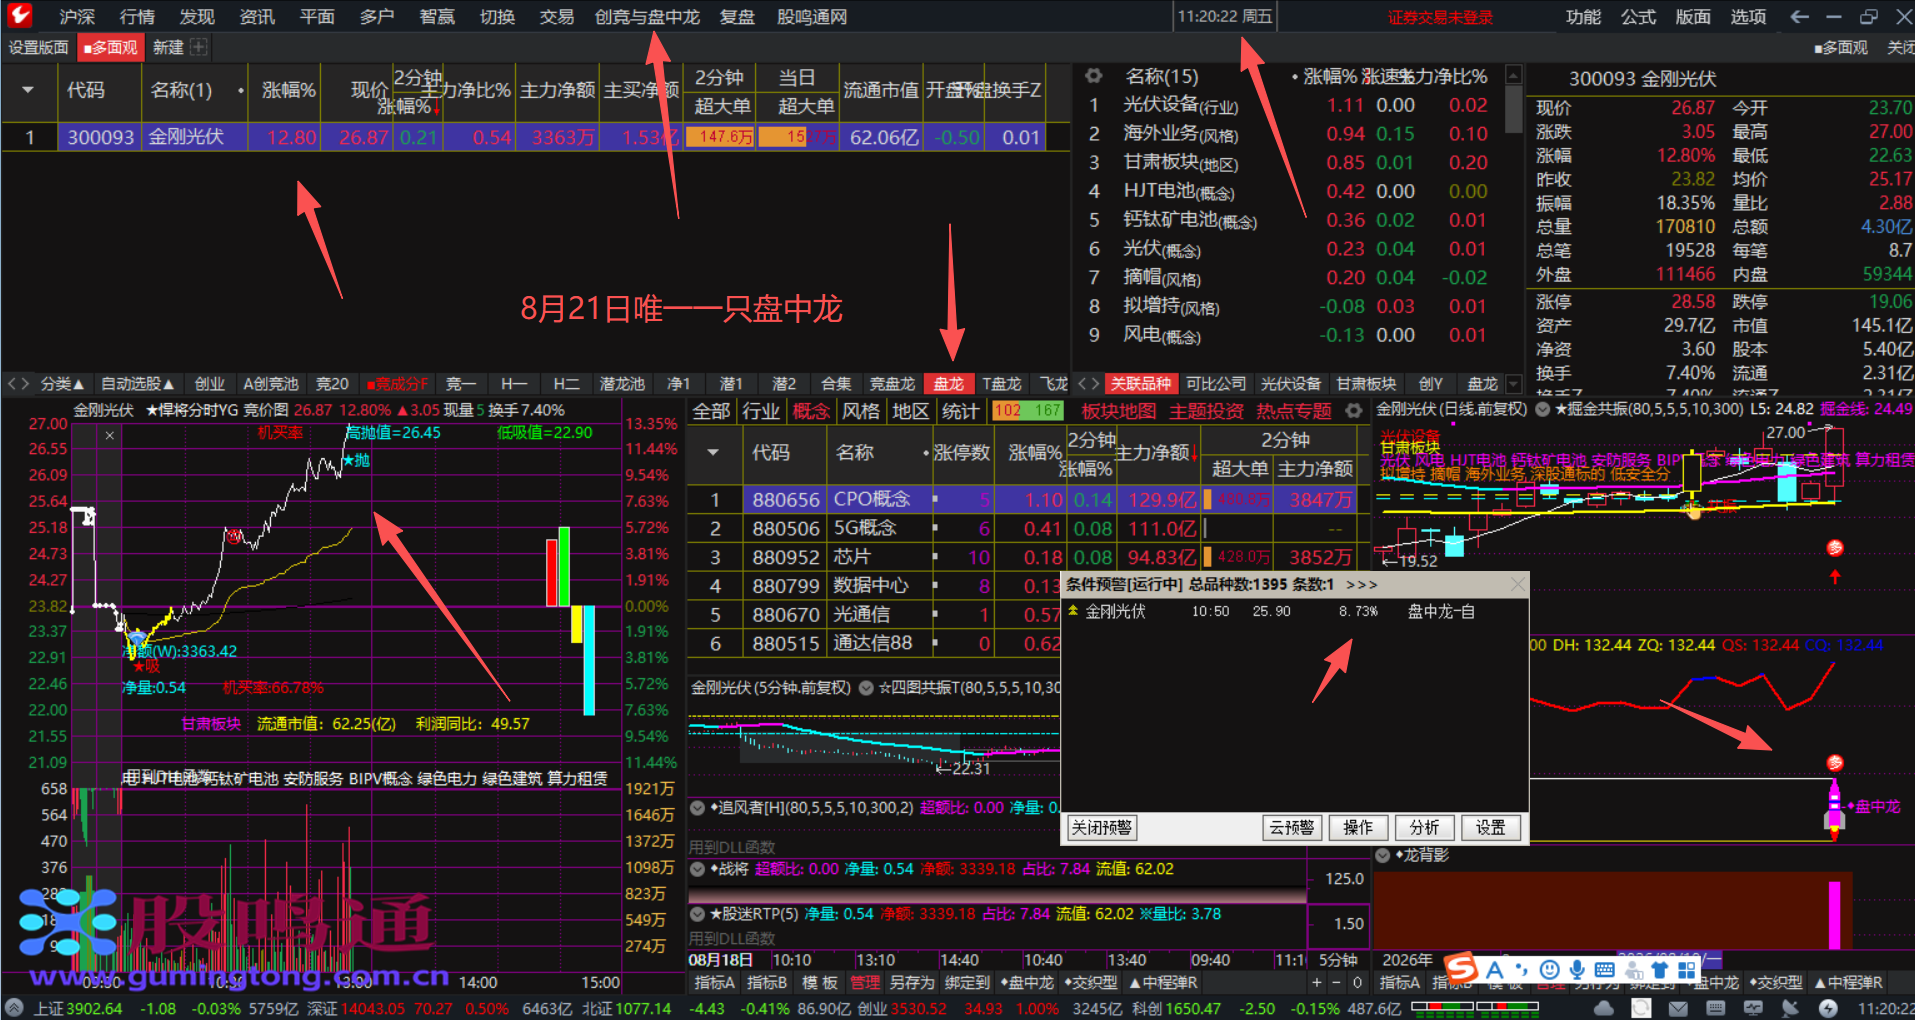Click the up scroll arrow of the 名称(15) list
1915x1020 pixels.
coord(1514,75)
